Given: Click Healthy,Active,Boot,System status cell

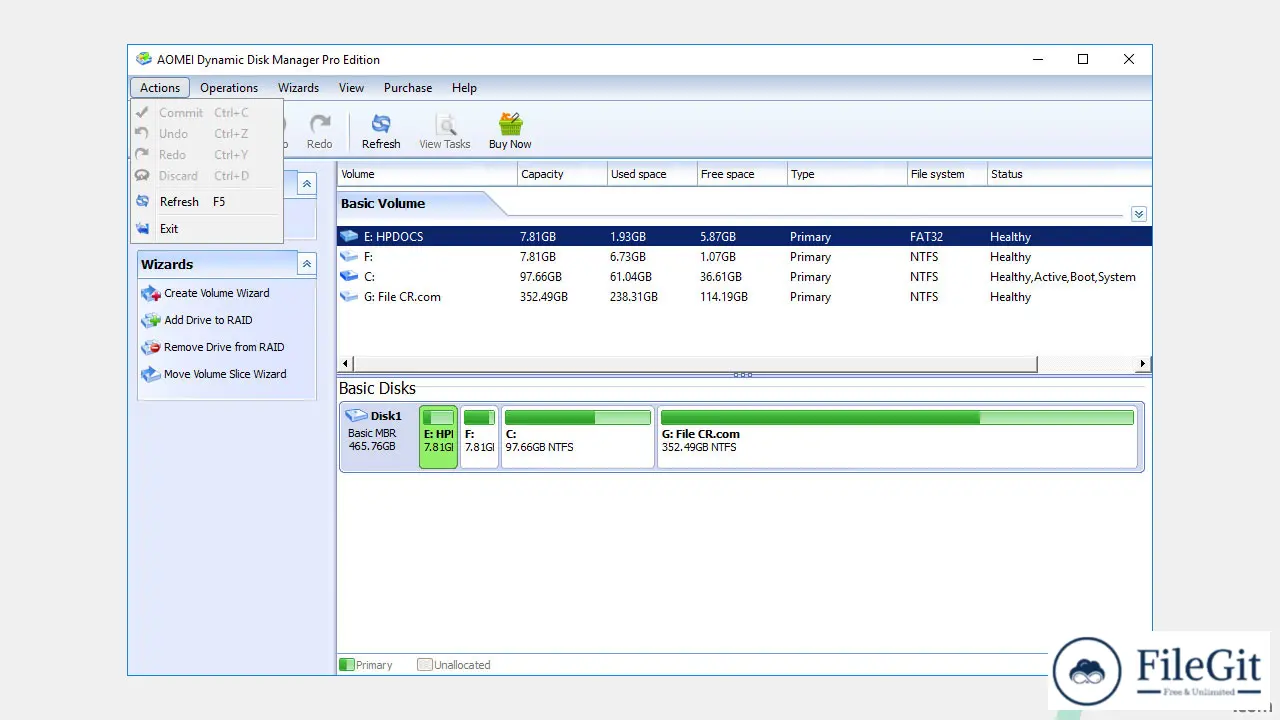Looking at the screenshot, I should coord(1063,277).
